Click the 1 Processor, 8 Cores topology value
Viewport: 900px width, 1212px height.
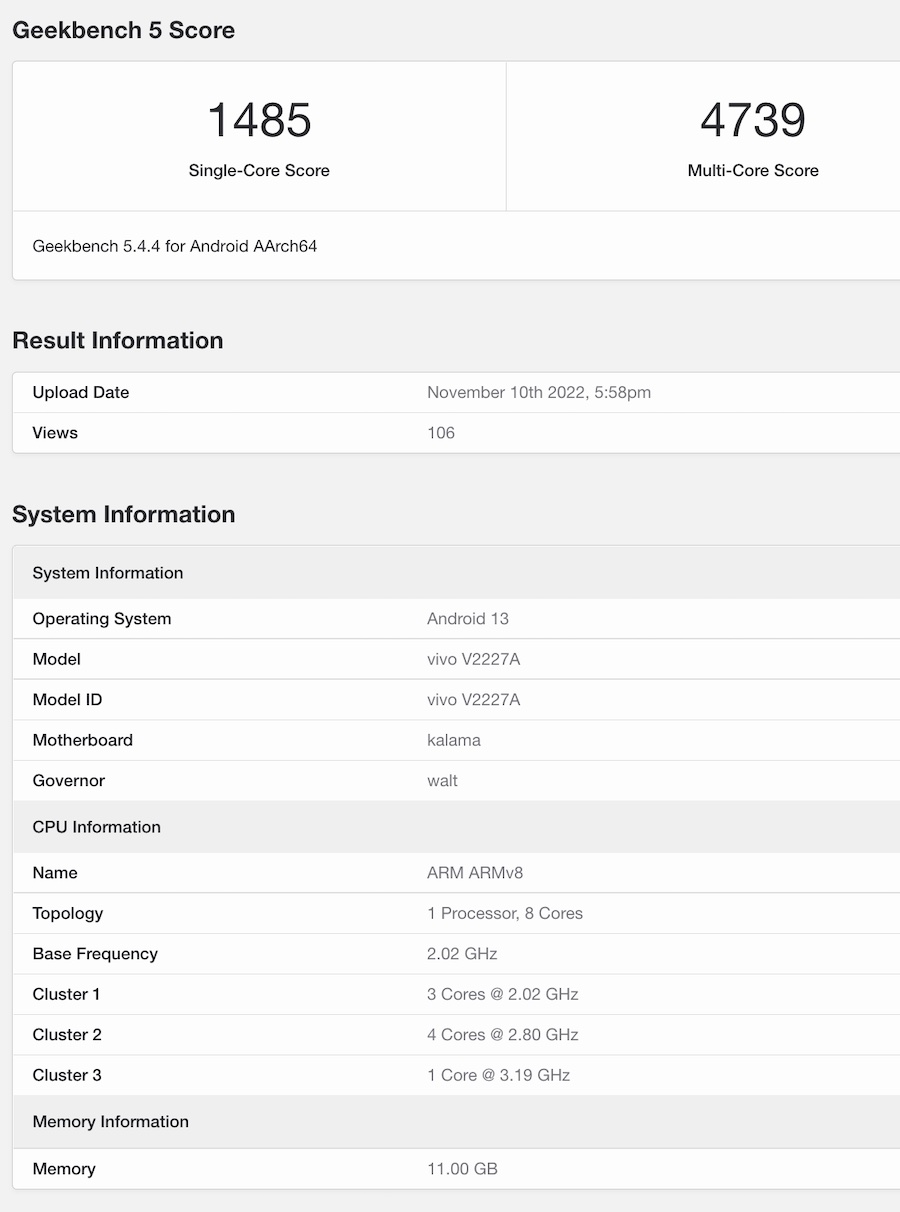tap(504, 914)
